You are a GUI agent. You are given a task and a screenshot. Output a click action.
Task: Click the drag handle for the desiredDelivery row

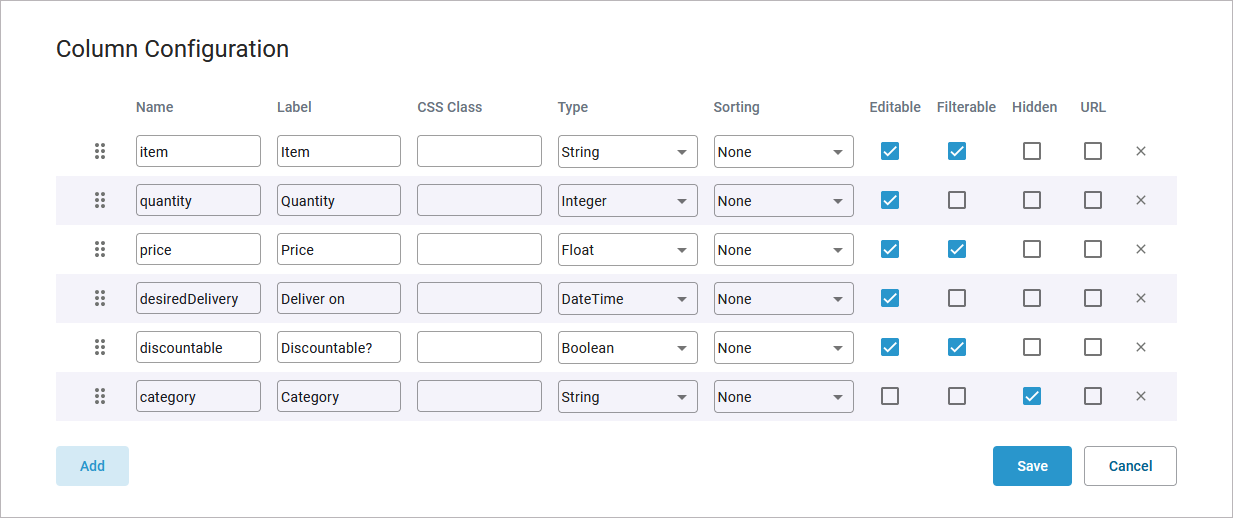point(100,298)
